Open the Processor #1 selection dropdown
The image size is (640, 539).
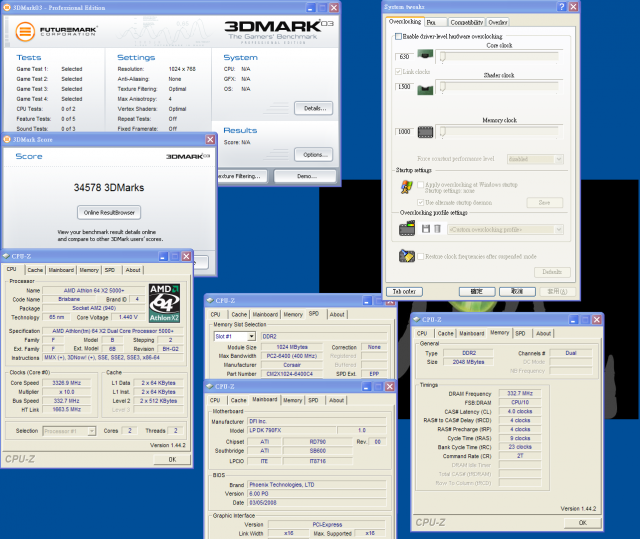pyautogui.click(x=69, y=431)
